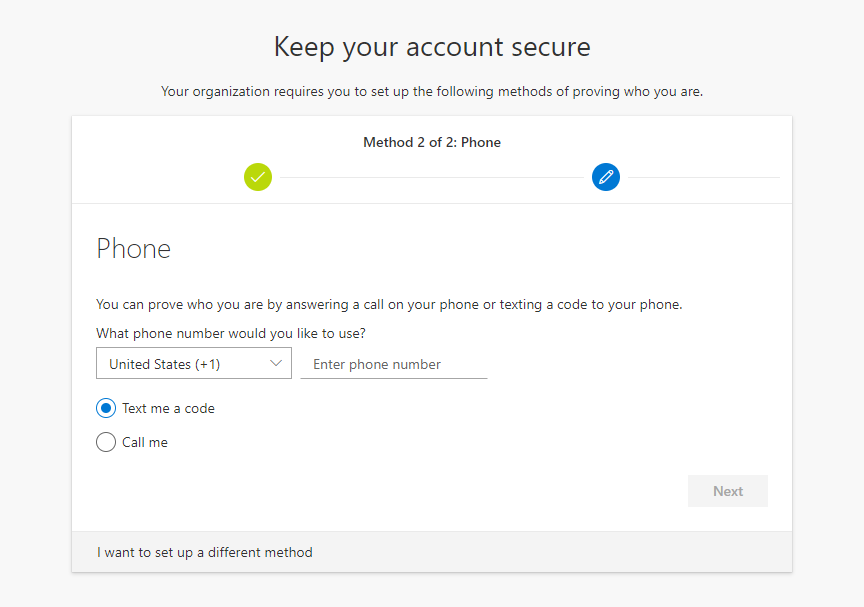Click the prove who you are description text
This screenshot has width=864, height=607.
(389, 305)
